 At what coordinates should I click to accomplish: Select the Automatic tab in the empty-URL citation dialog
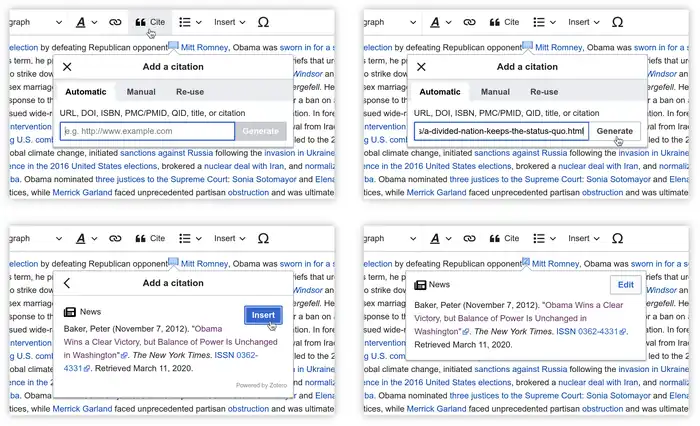click(85, 92)
